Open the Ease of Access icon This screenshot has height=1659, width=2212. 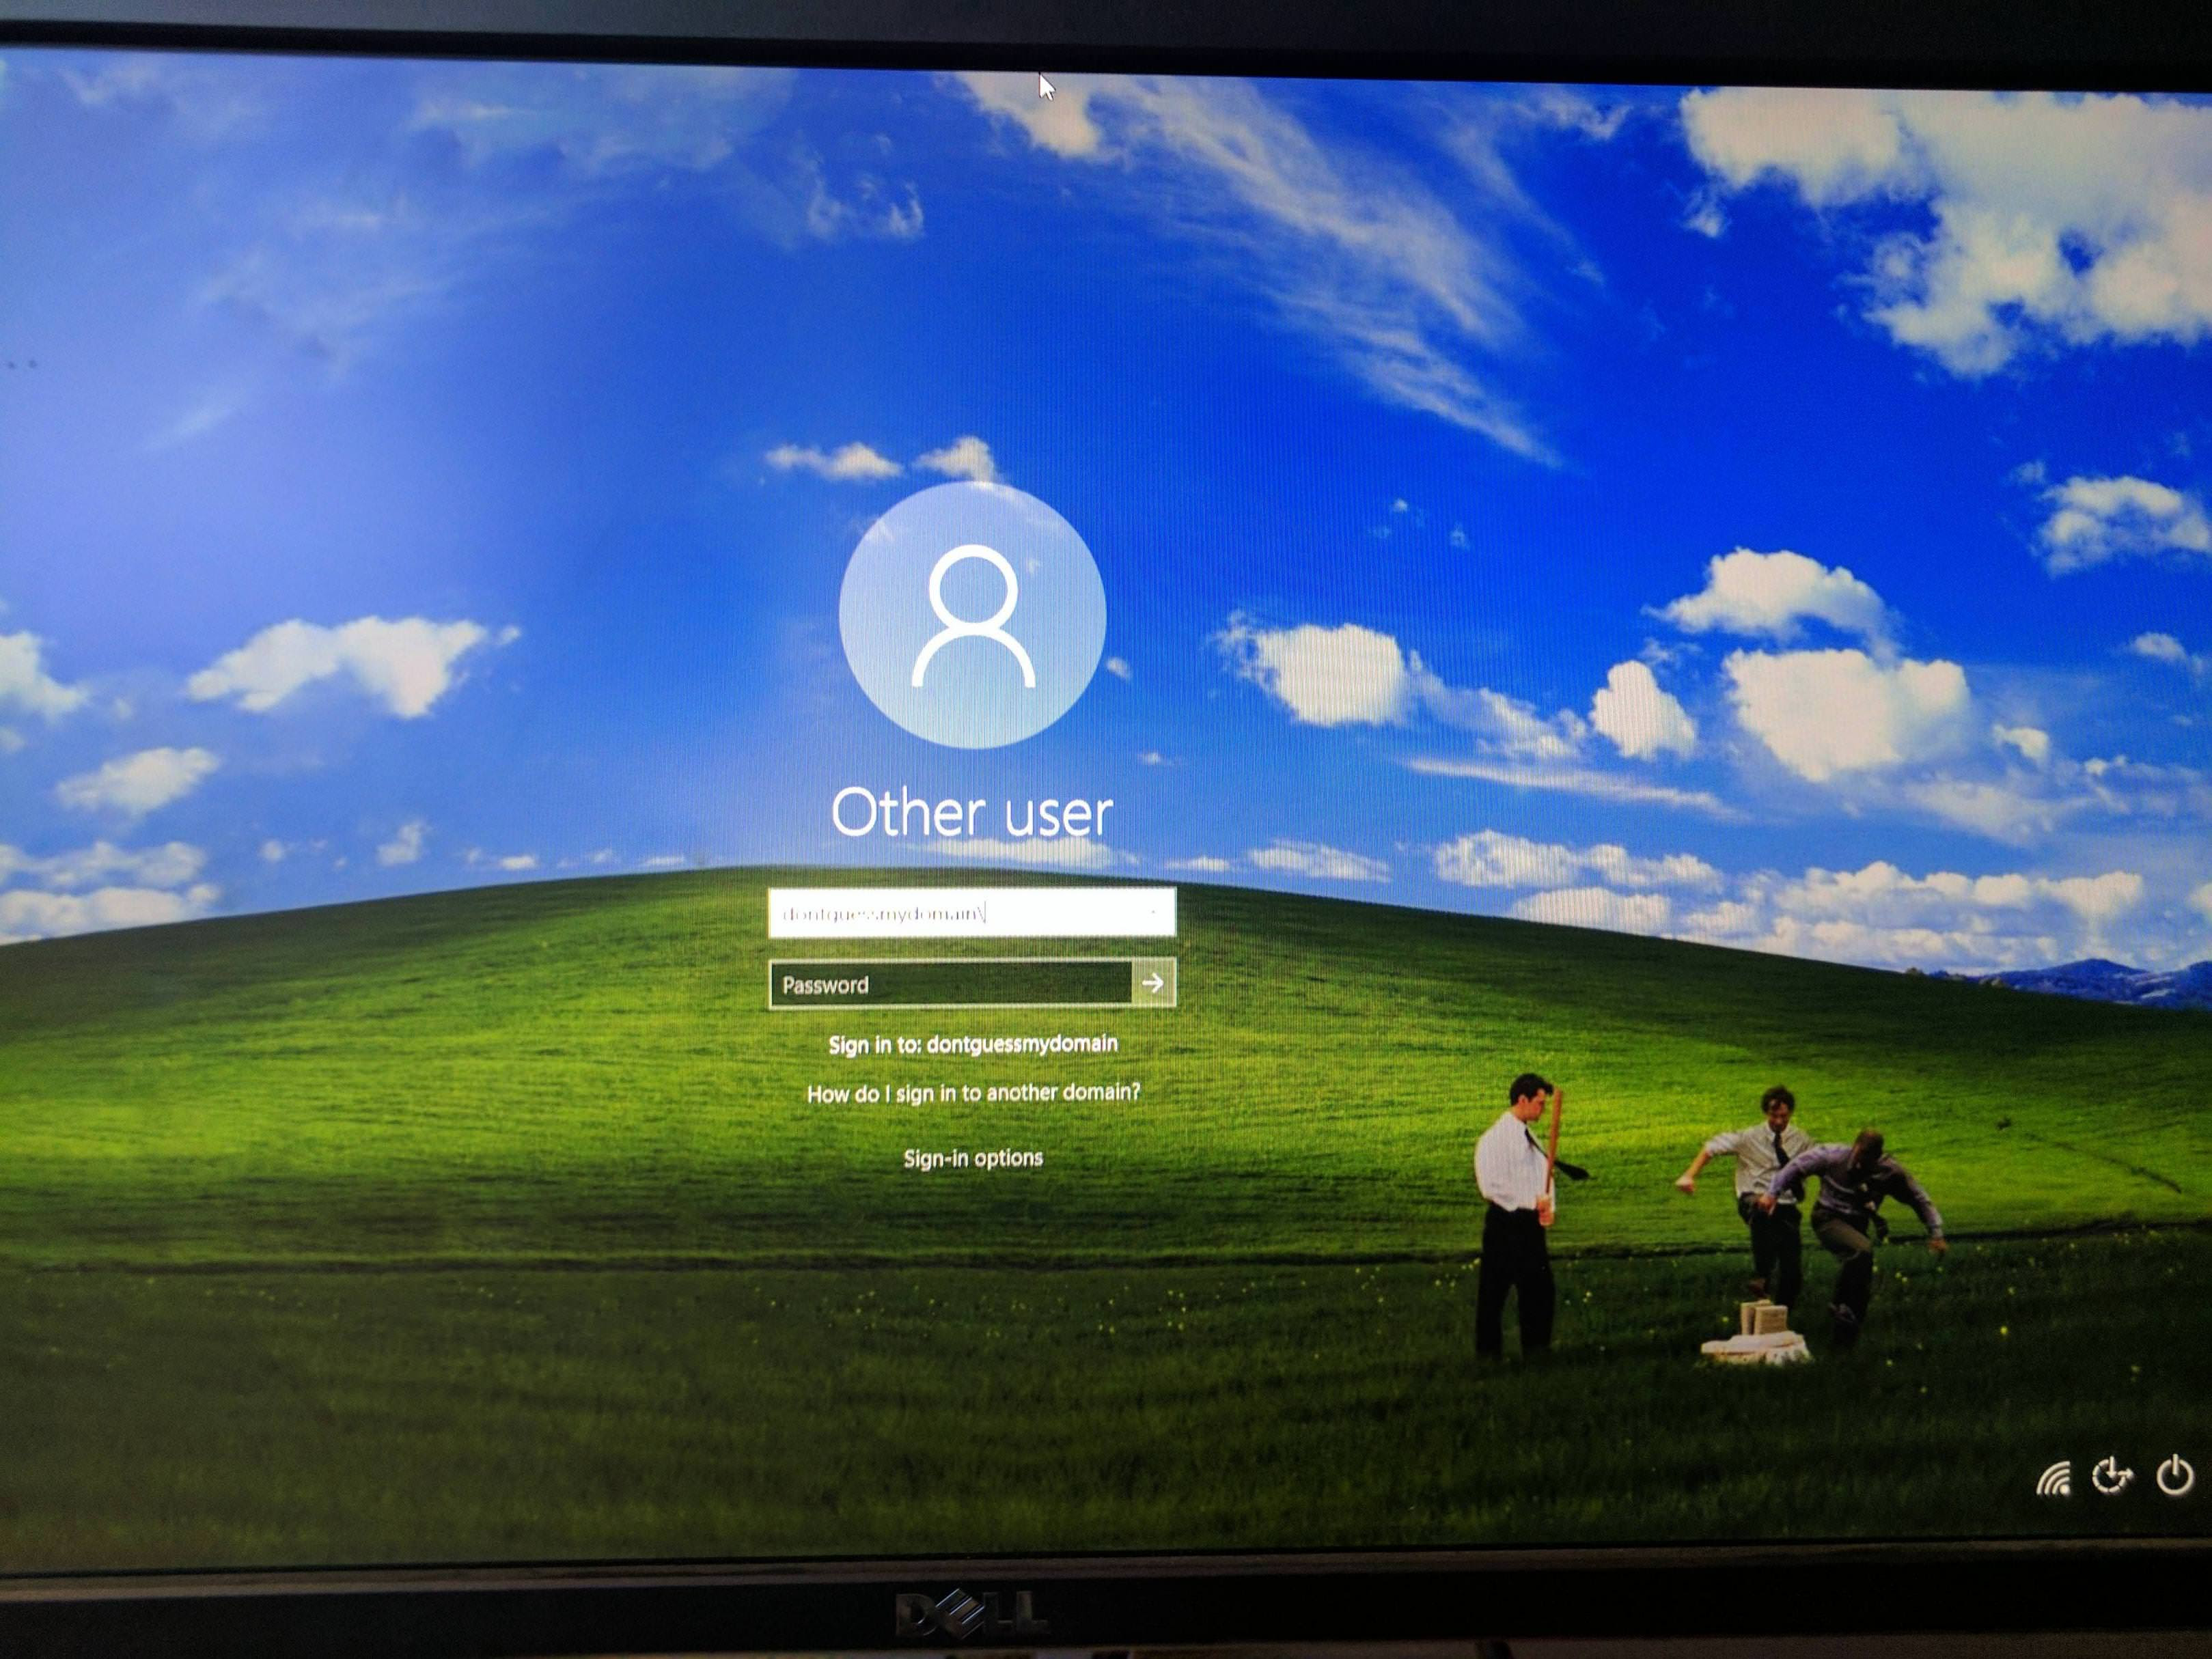click(x=2112, y=1476)
